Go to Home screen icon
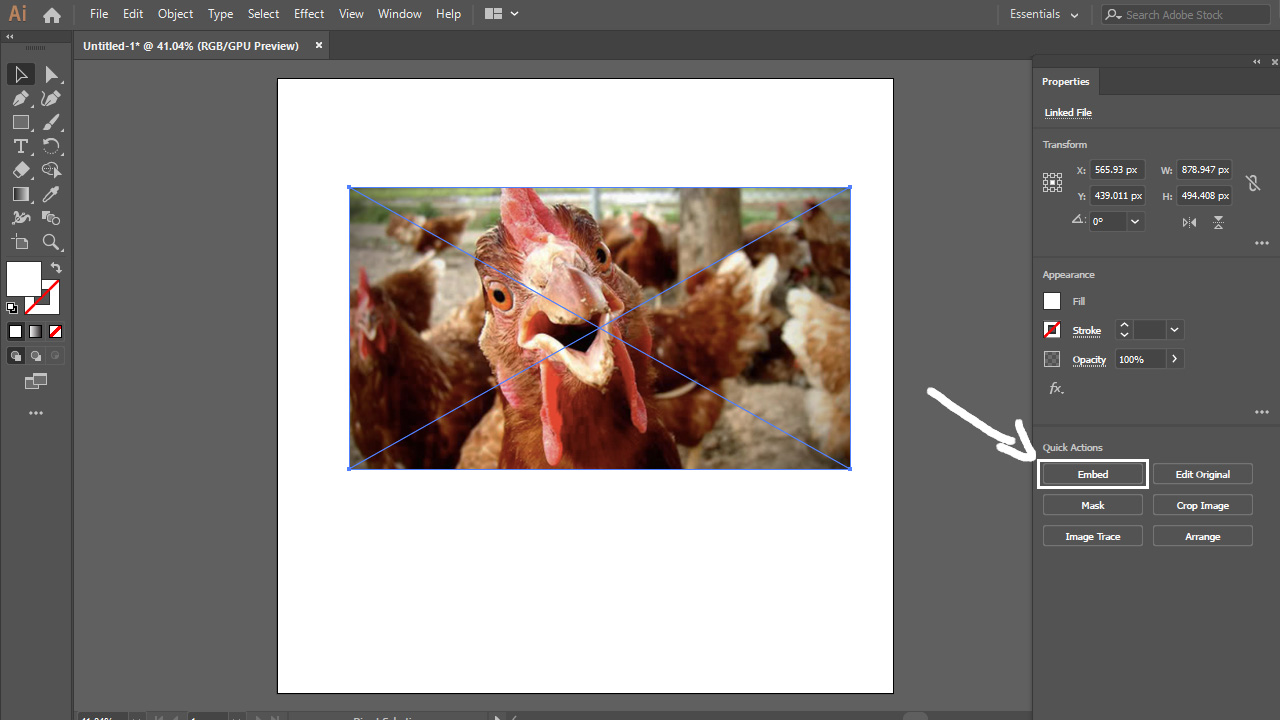1280x720 pixels. (52, 15)
